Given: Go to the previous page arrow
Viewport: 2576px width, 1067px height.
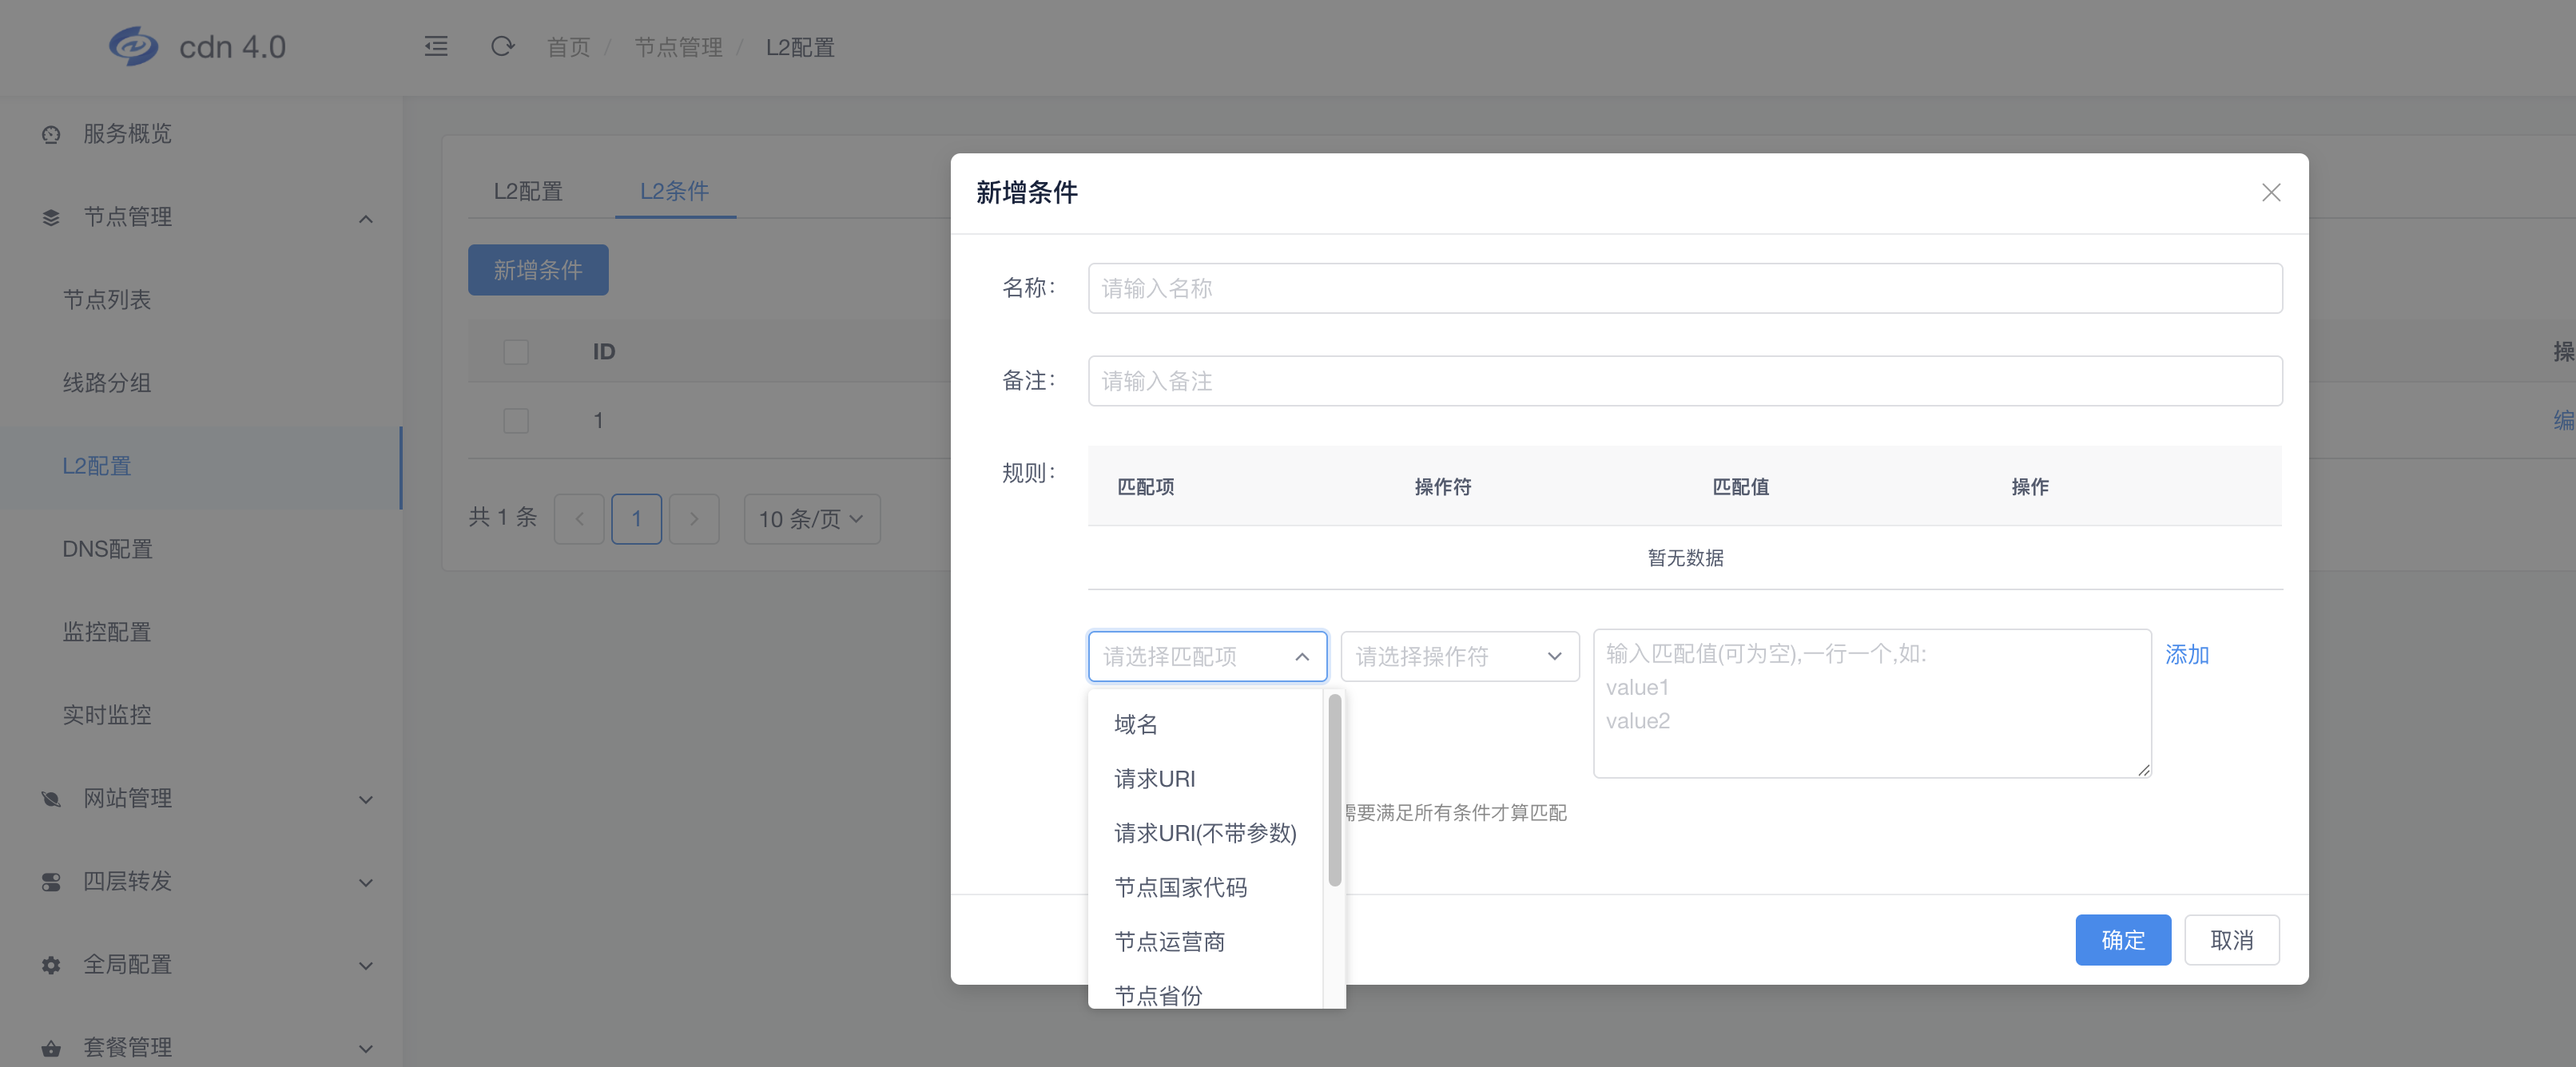Looking at the screenshot, I should pyautogui.click(x=579, y=518).
